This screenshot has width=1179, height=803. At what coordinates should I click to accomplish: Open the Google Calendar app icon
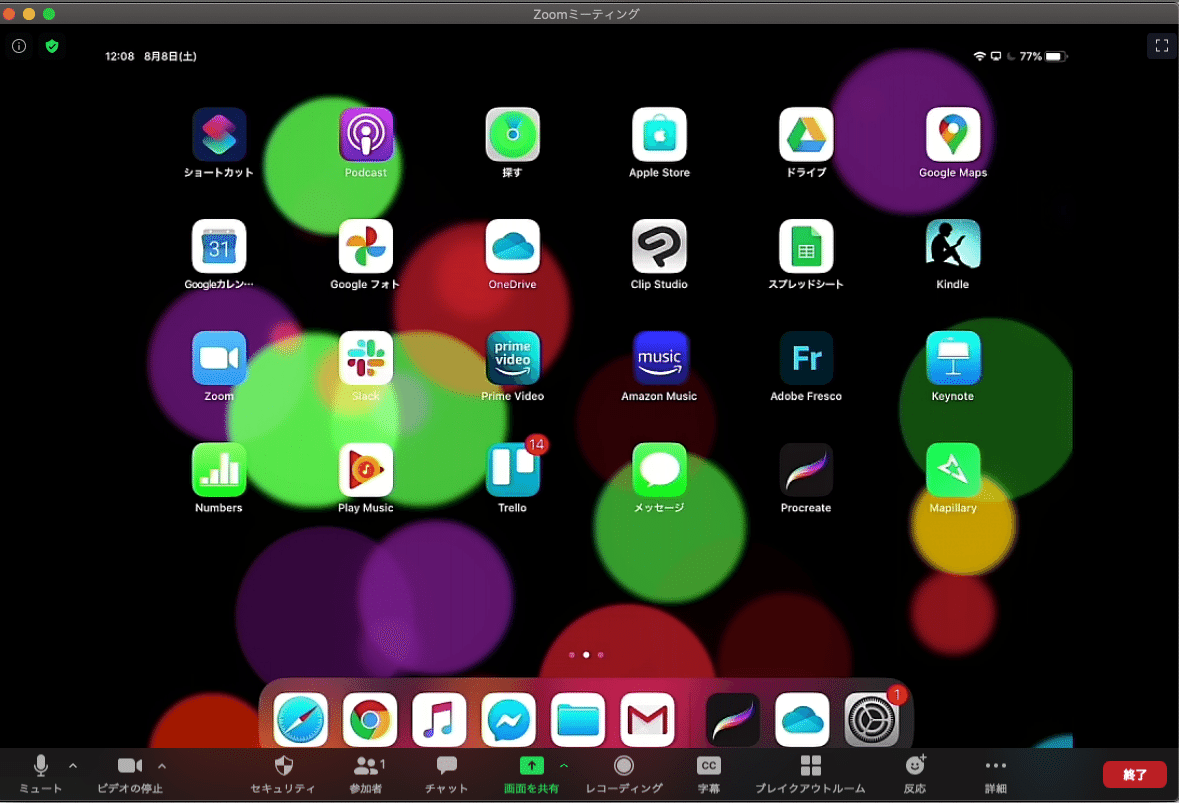click(x=219, y=247)
